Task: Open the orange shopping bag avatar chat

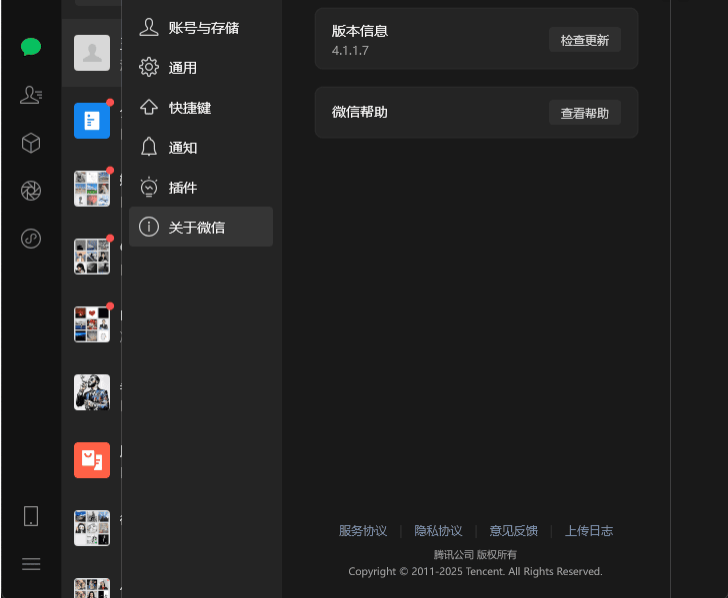Action: [92, 460]
